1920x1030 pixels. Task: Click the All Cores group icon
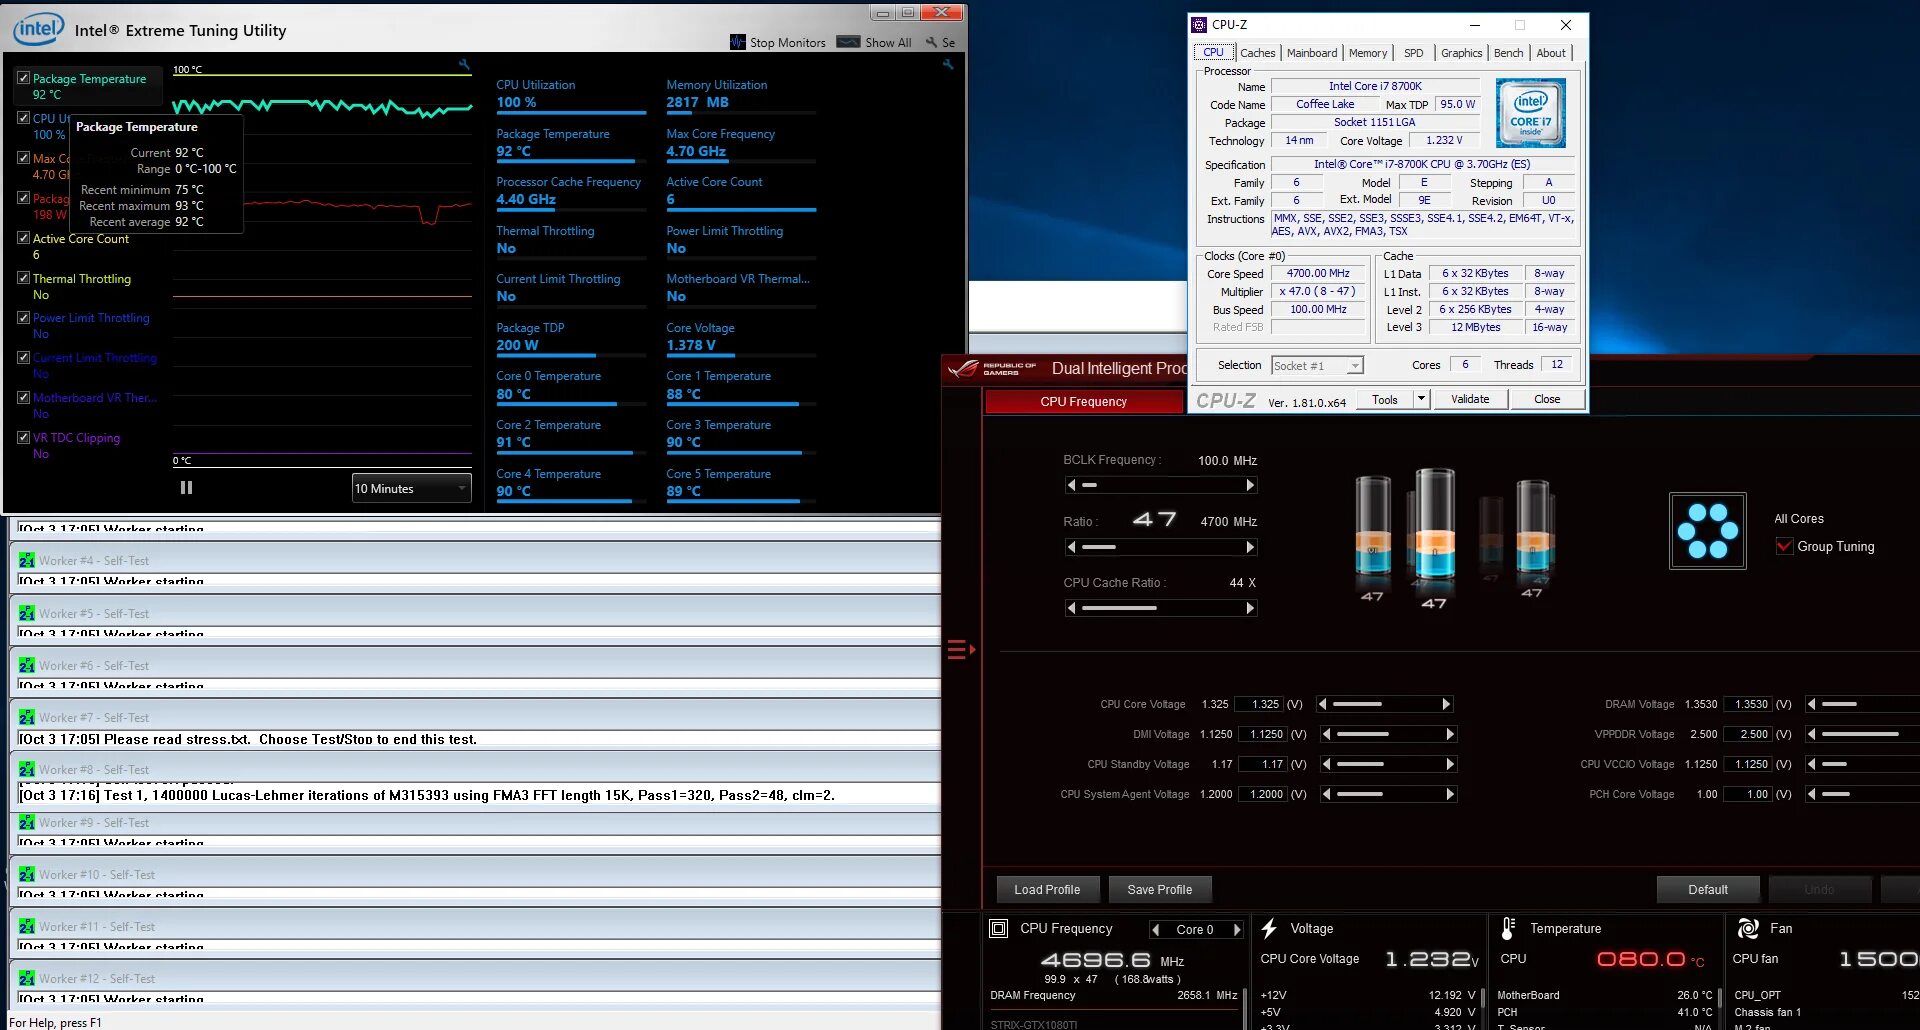[x=1708, y=531]
